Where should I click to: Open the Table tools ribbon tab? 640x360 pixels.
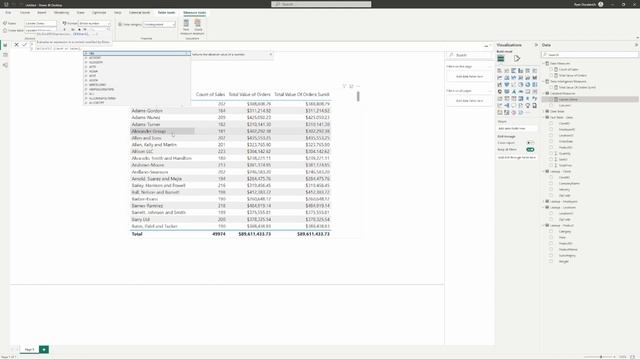(x=166, y=13)
